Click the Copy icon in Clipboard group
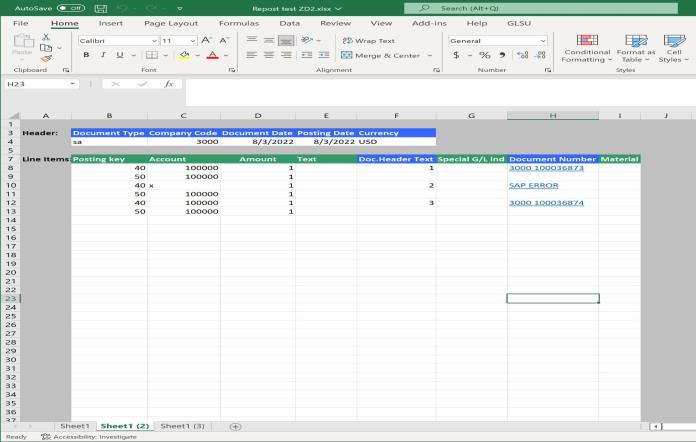The image size is (696, 442). (x=46, y=48)
